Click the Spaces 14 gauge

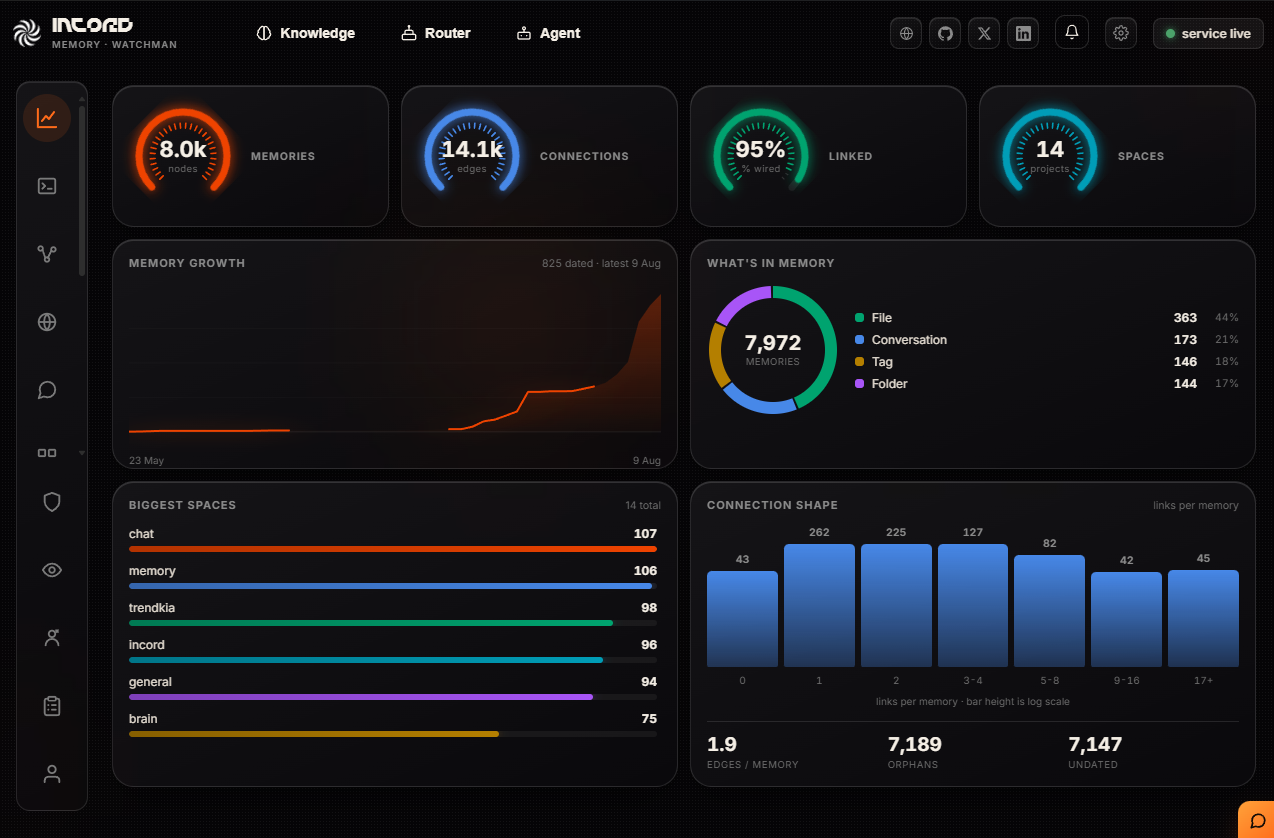click(x=1050, y=152)
